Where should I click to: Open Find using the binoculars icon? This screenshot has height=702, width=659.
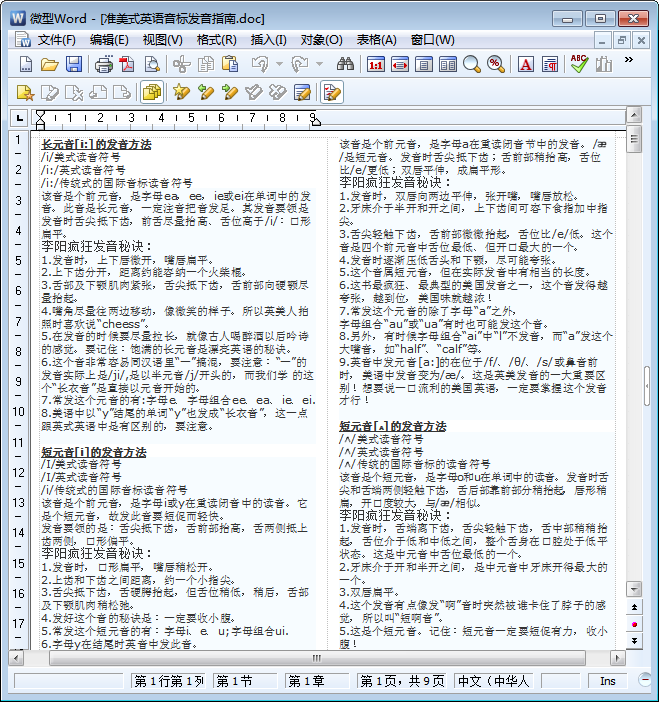(345, 64)
